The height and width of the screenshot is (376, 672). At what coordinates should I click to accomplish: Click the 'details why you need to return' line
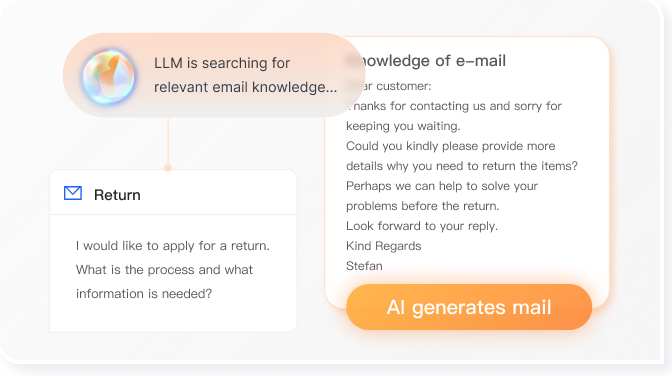click(462, 166)
